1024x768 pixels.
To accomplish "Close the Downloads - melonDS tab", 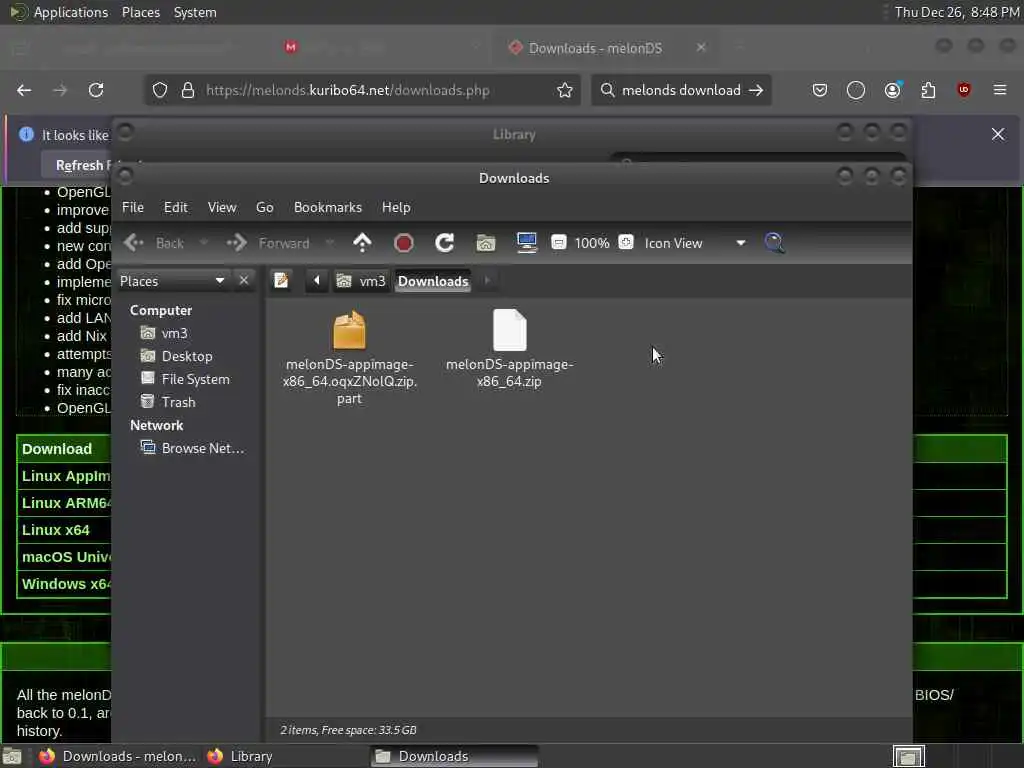I will 701,48.
